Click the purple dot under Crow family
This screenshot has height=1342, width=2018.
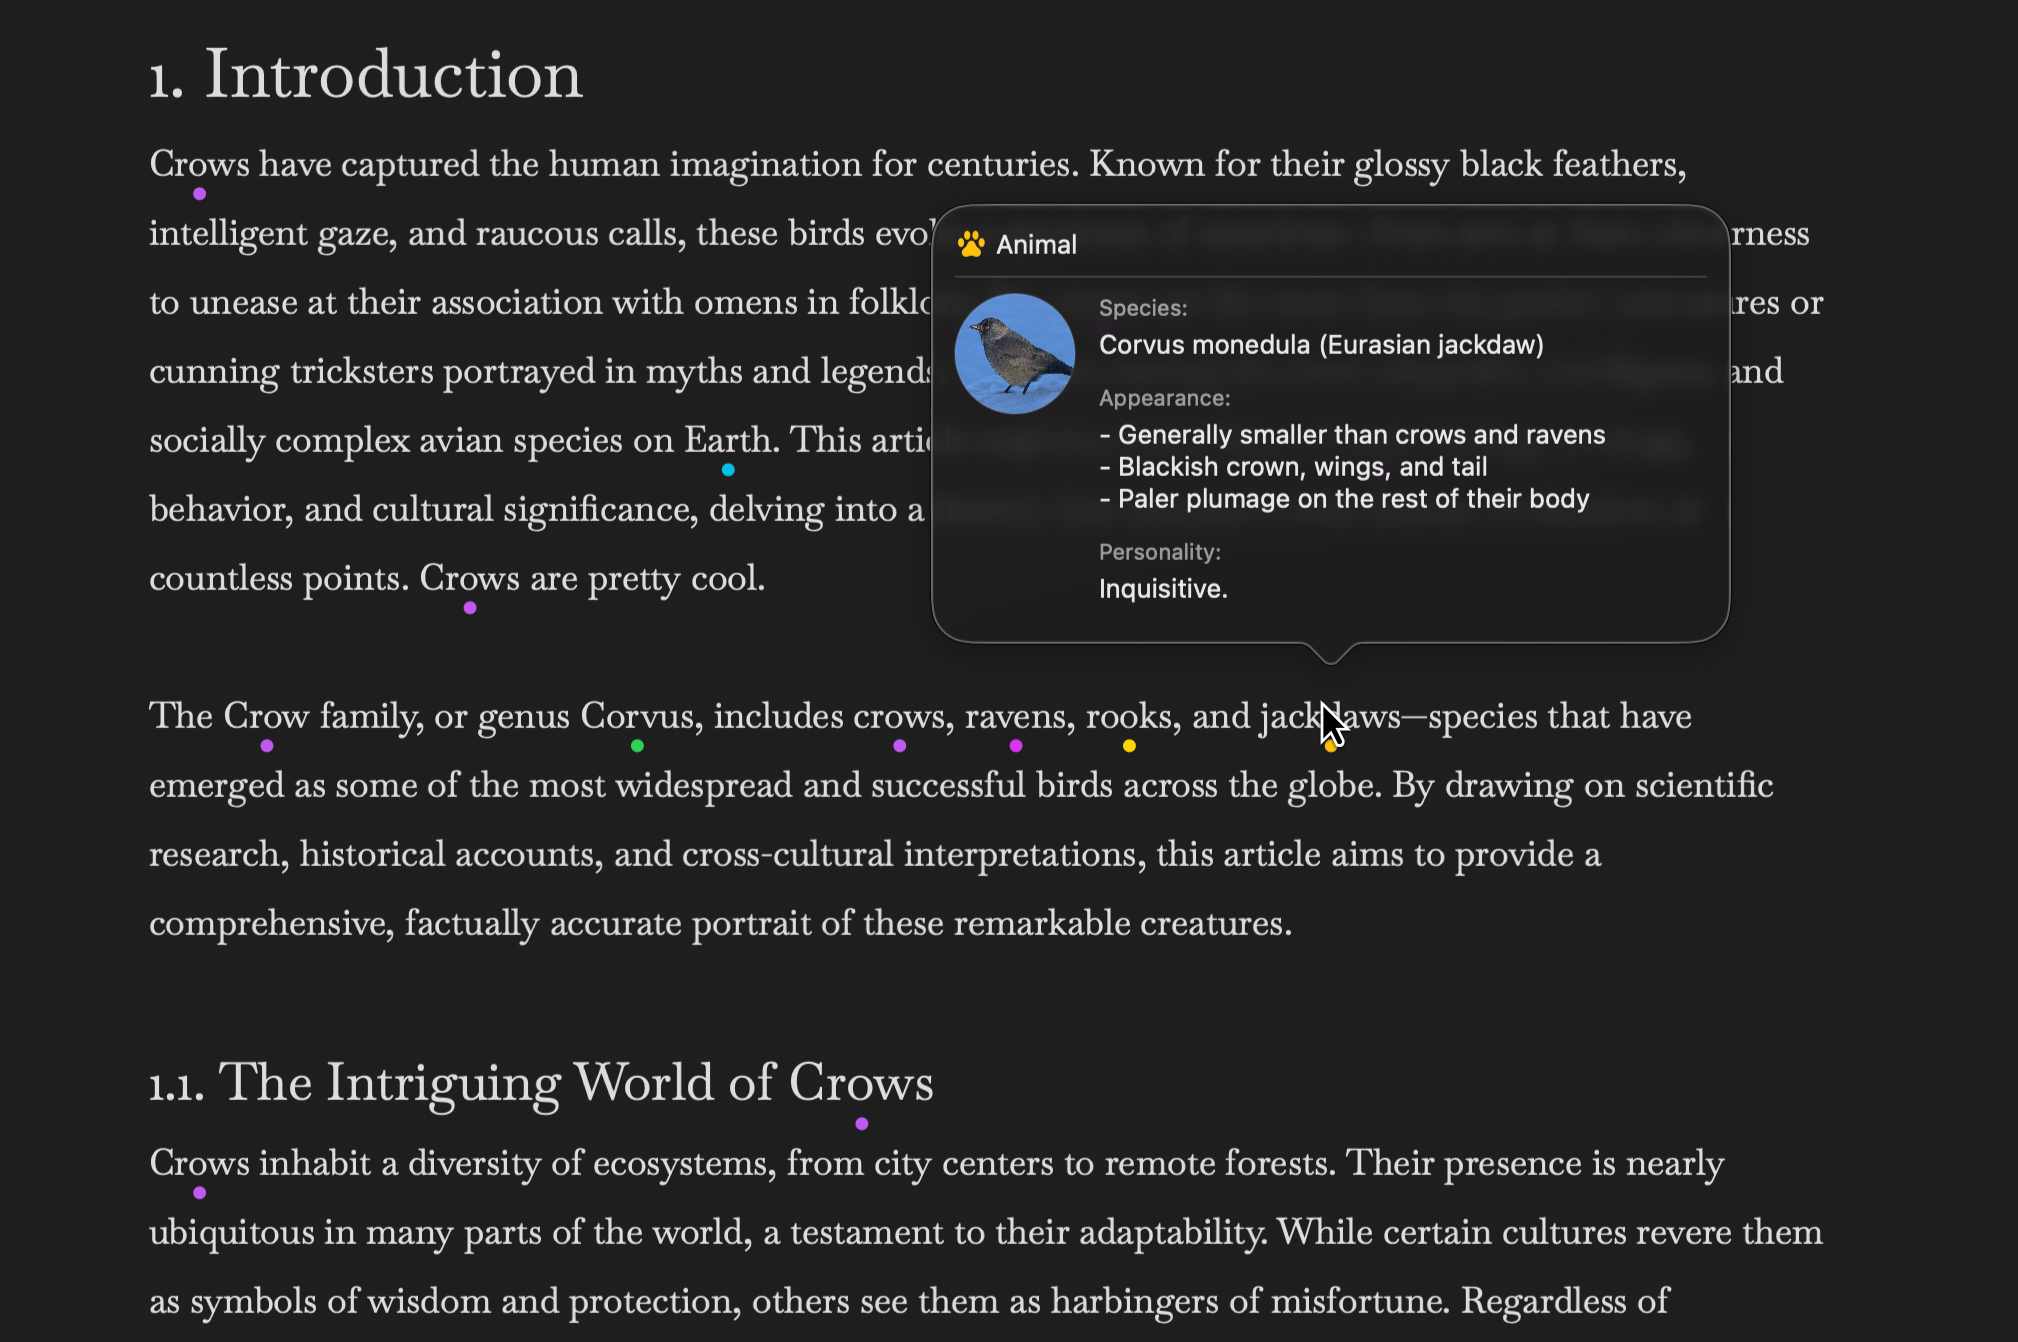click(x=267, y=746)
